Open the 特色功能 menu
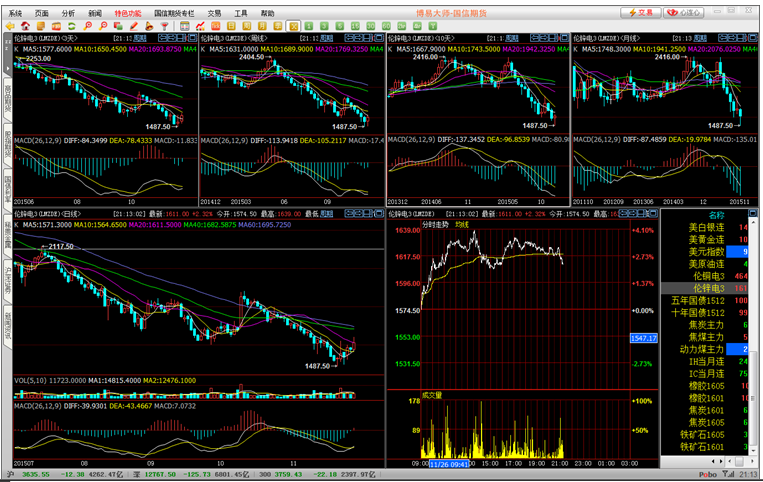 [128, 13]
